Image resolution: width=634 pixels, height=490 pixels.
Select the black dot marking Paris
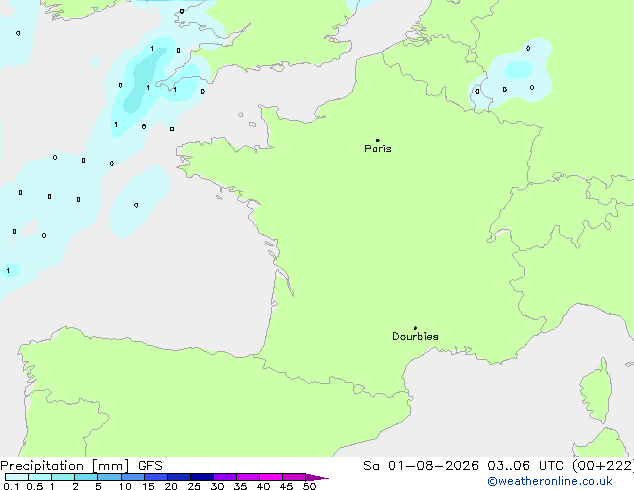378,140
